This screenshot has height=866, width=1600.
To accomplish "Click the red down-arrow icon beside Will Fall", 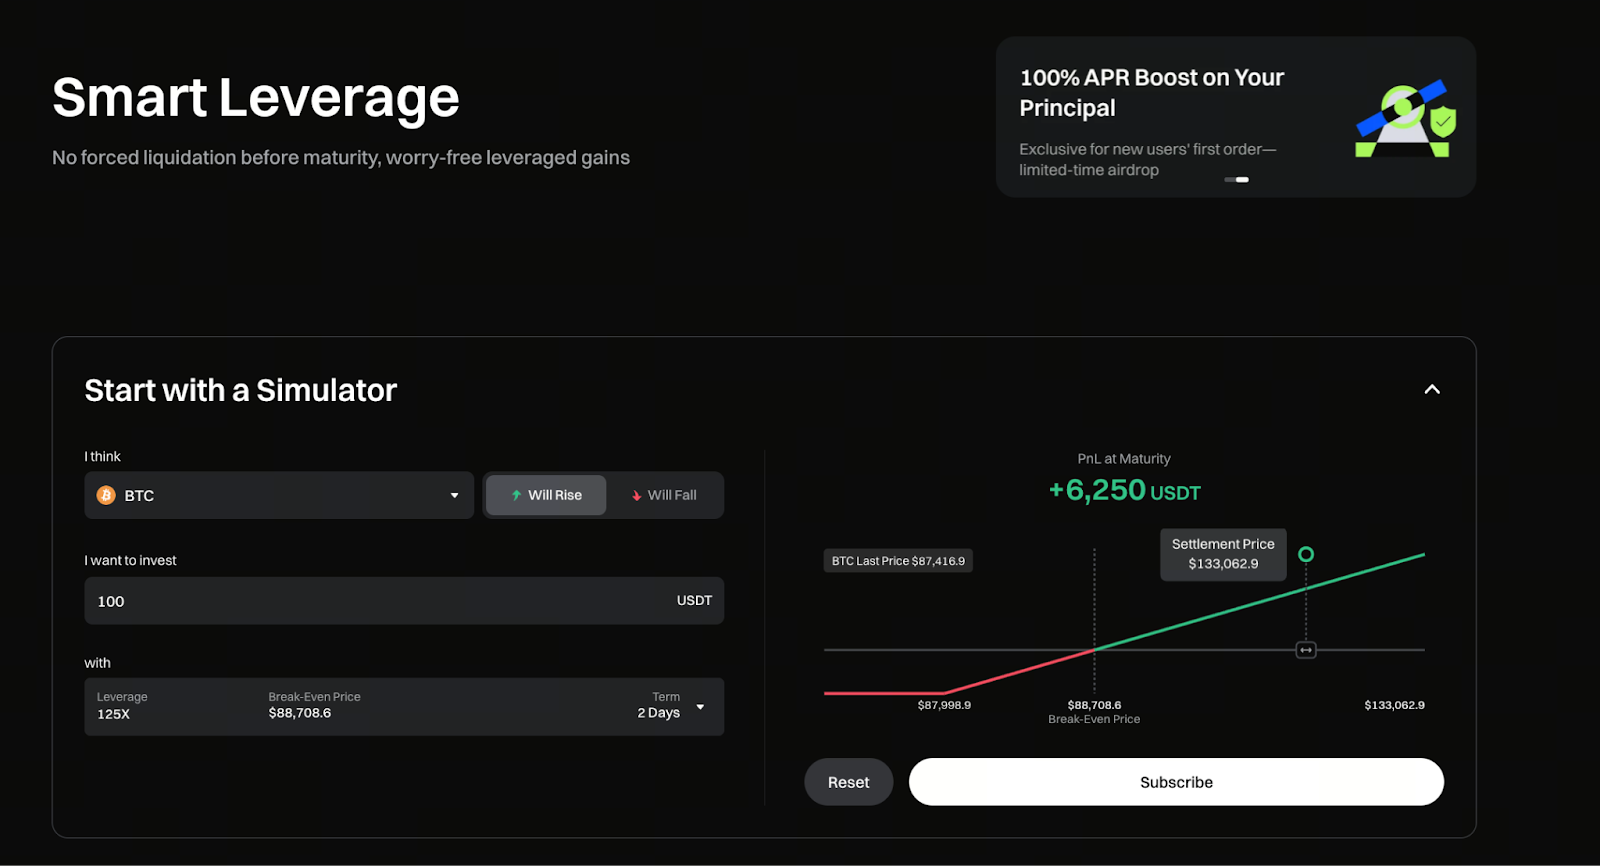I will pyautogui.click(x=636, y=496).
